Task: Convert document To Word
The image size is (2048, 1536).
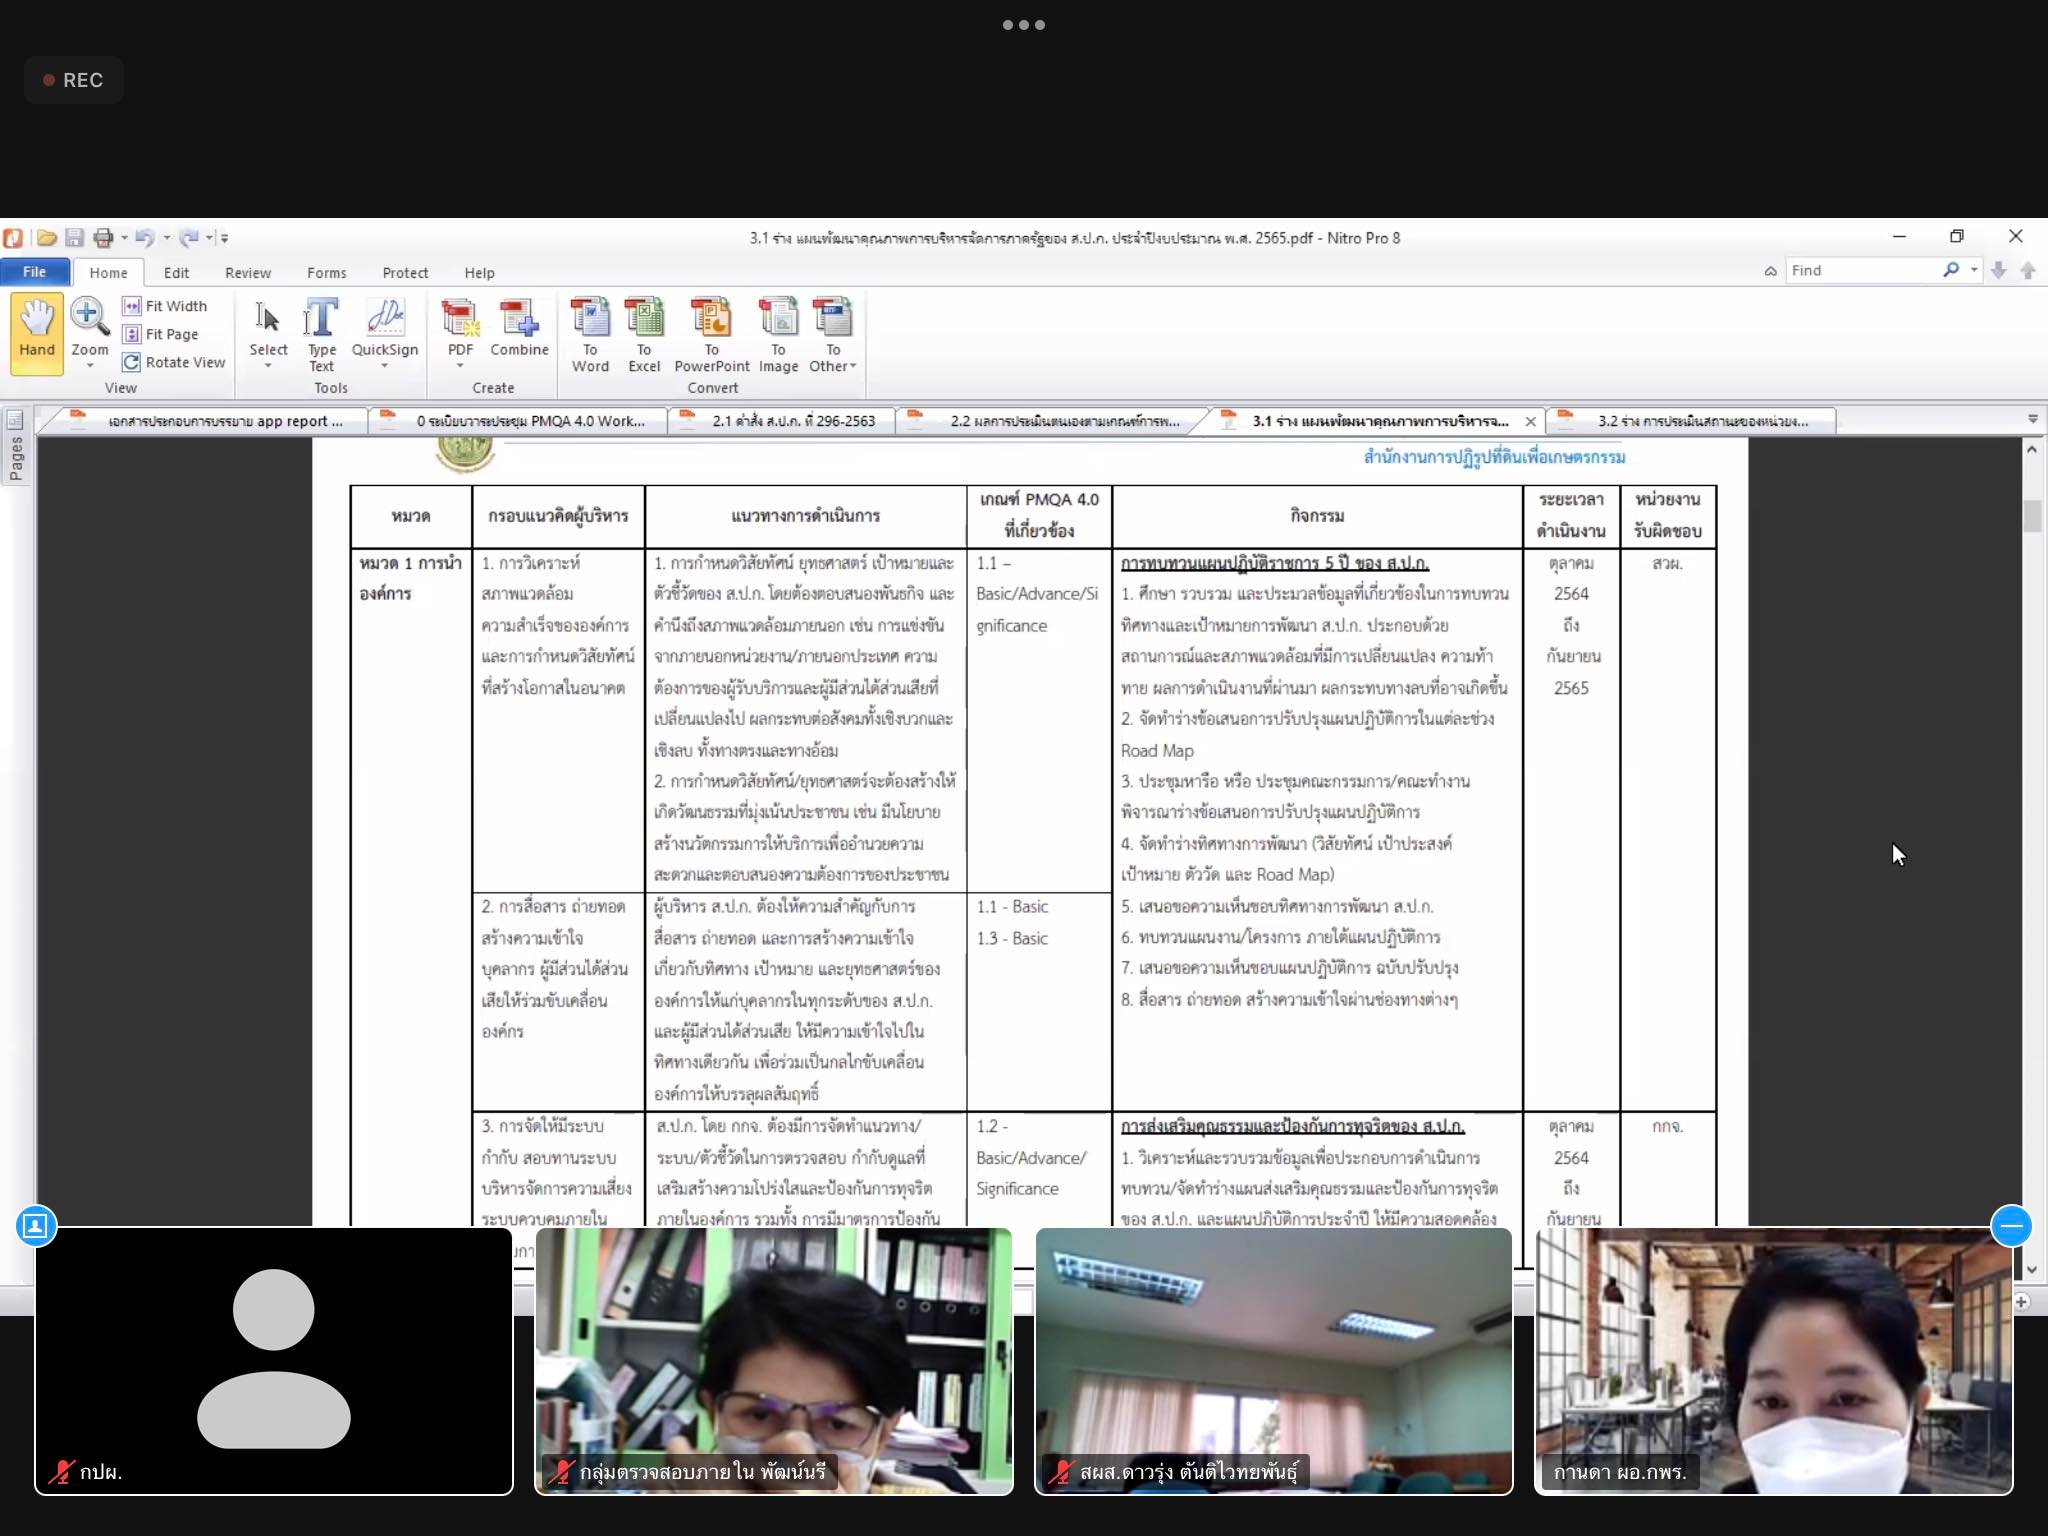Action: 590,335
